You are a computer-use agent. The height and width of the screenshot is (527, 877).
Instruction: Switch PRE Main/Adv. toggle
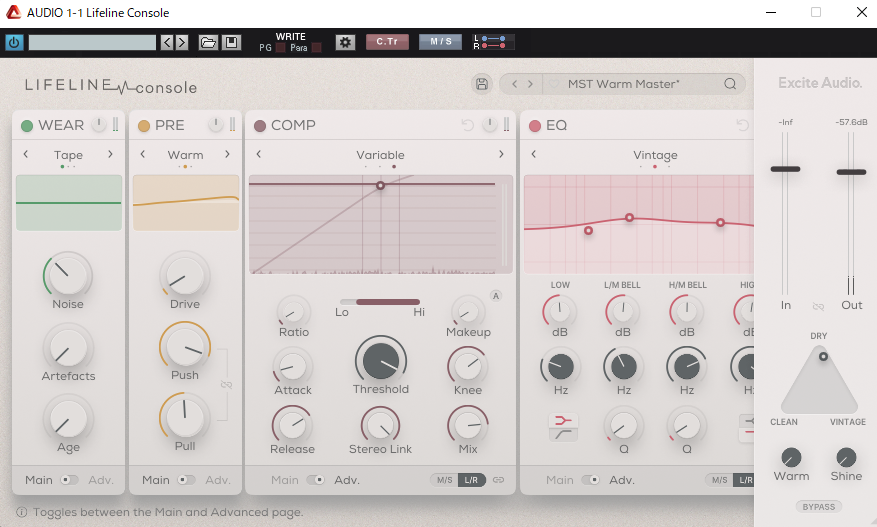(186, 480)
